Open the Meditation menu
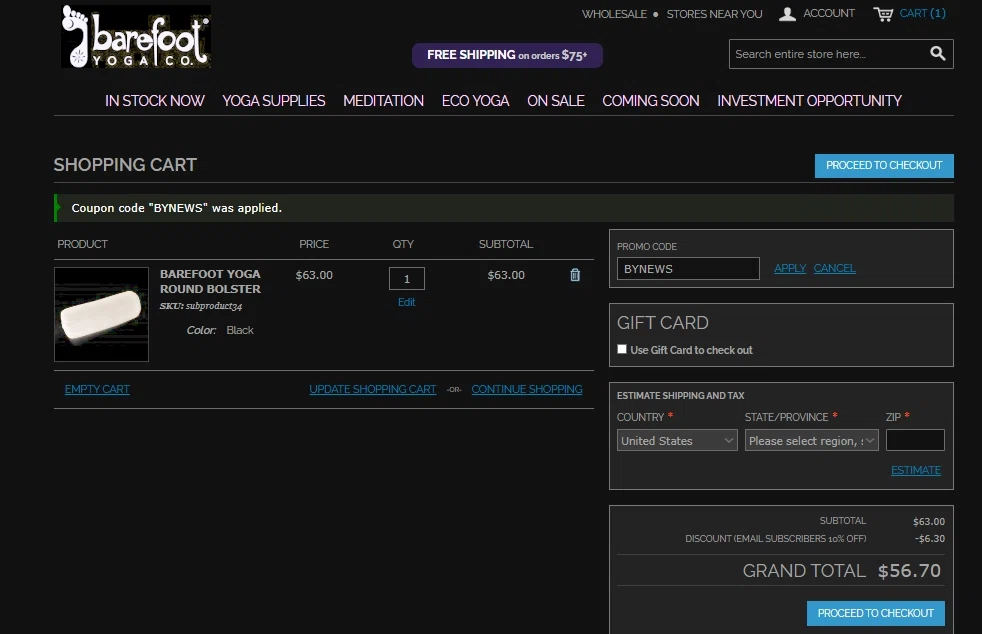 (x=383, y=101)
